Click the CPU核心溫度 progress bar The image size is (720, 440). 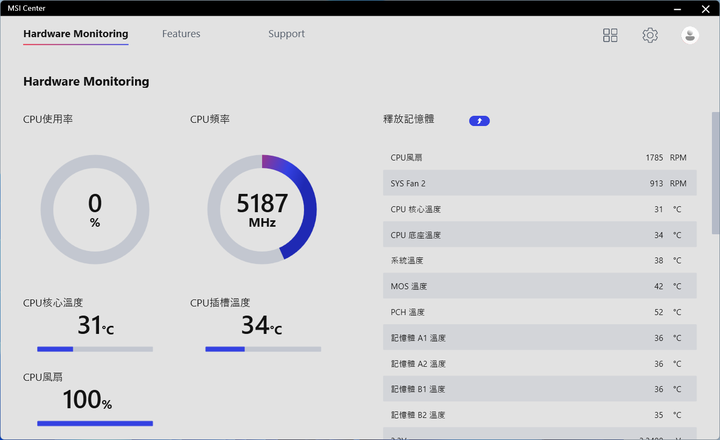tap(95, 349)
